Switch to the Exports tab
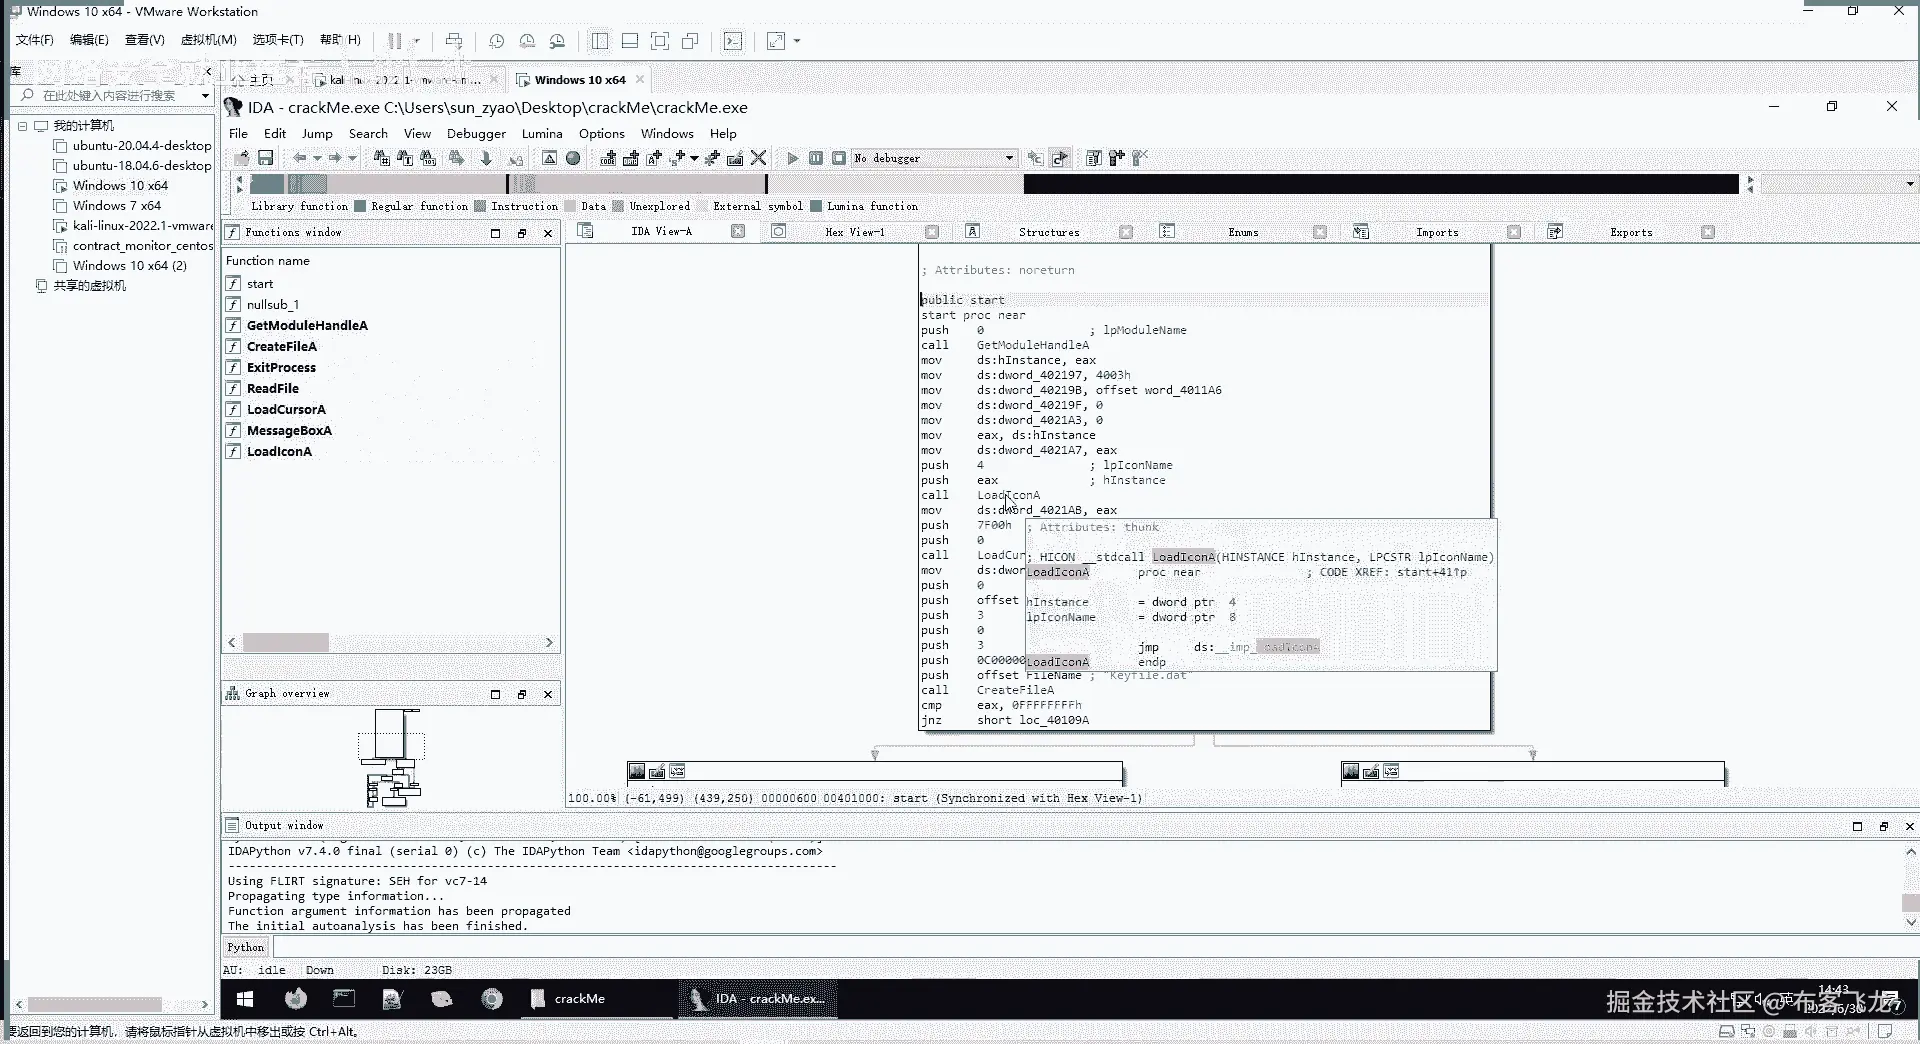 click(1631, 232)
